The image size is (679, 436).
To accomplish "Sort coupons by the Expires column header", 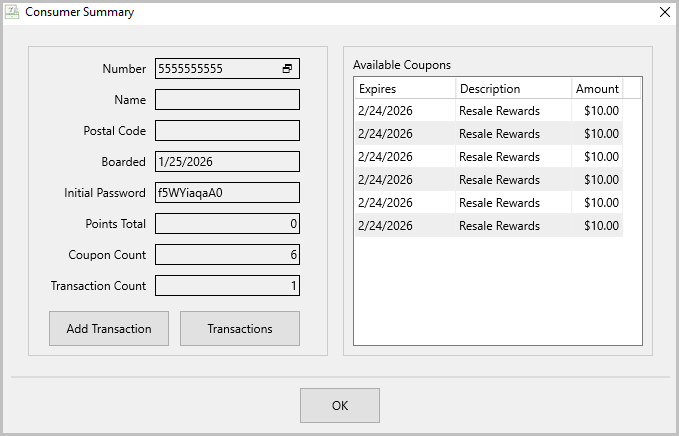I will (x=405, y=89).
